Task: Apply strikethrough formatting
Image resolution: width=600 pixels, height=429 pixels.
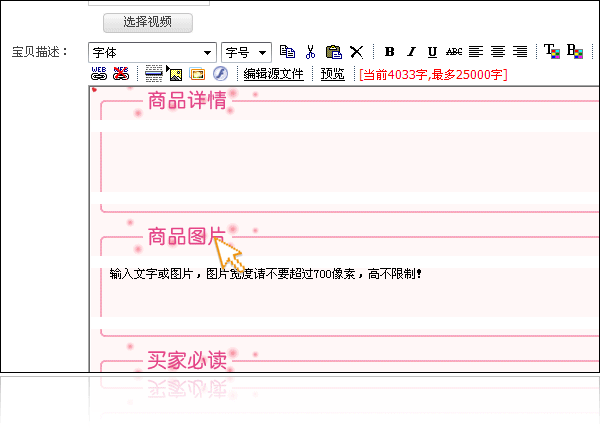Action: pos(454,52)
